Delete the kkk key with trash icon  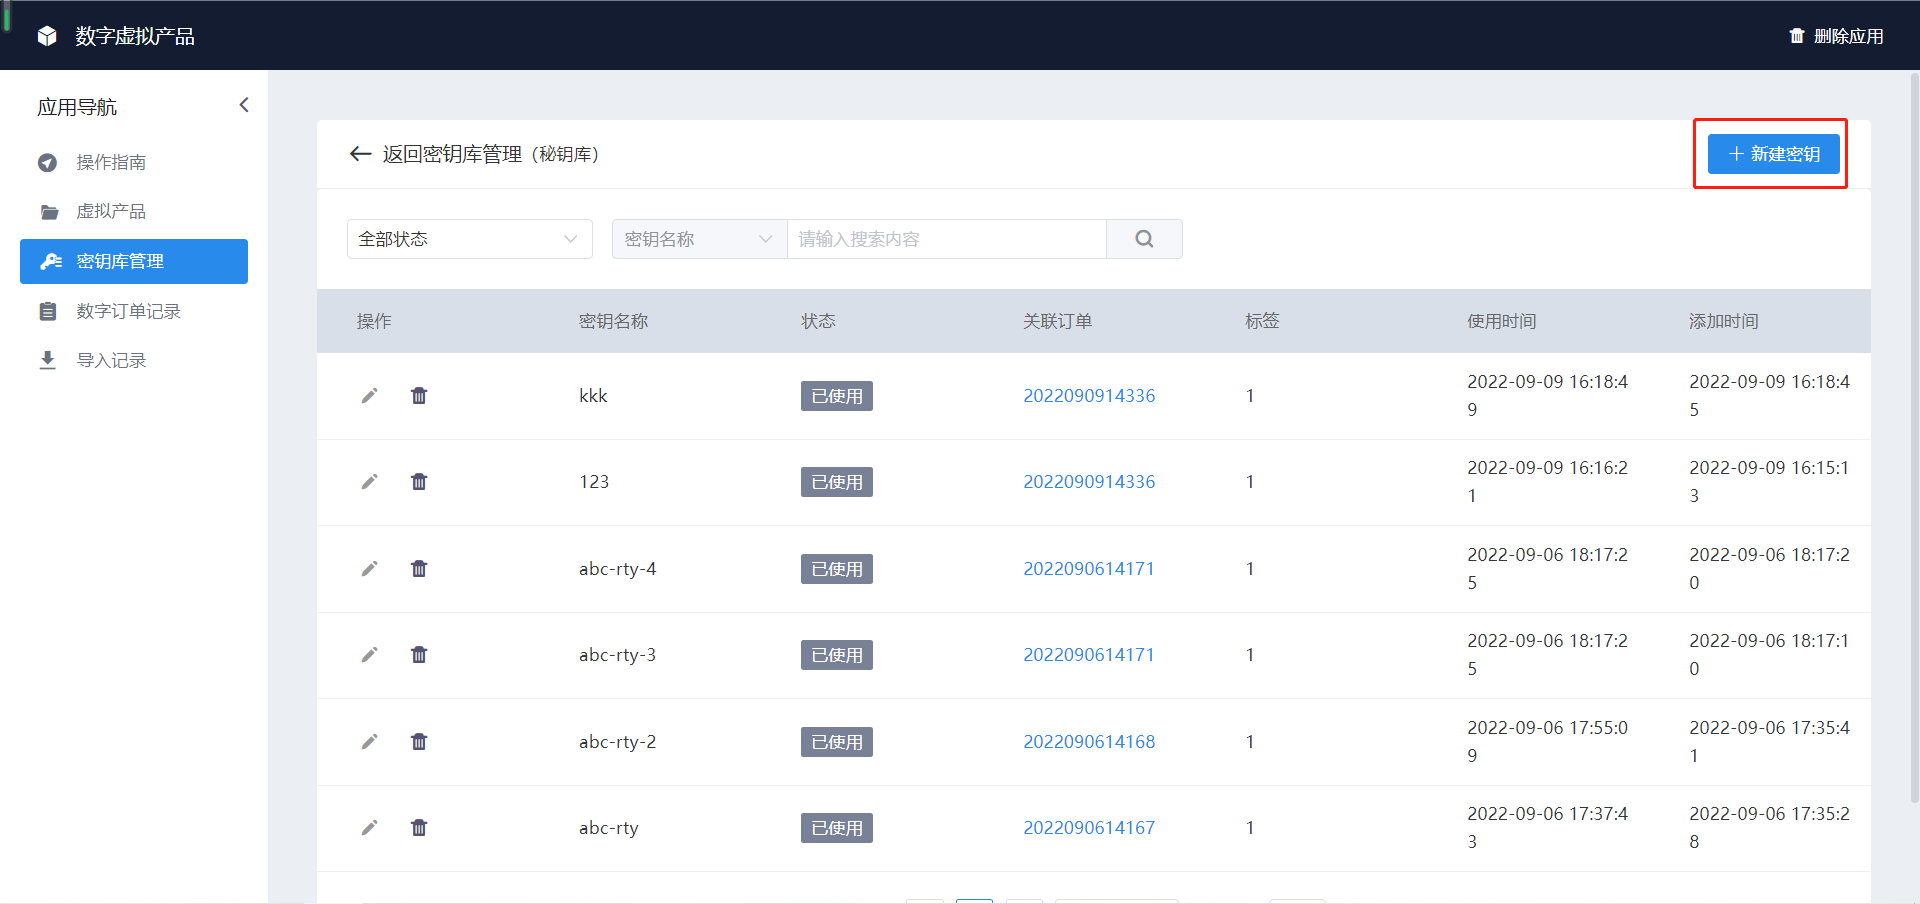point(419,396)
